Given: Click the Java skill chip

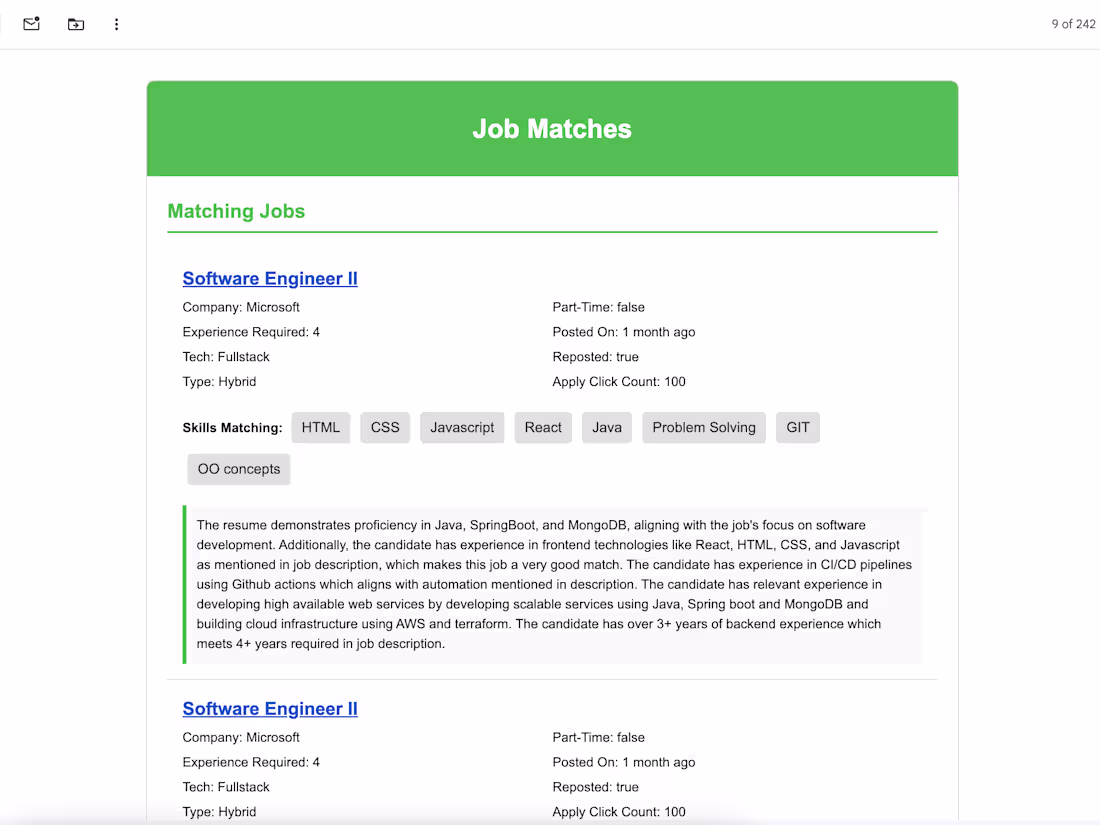Looking at the screenshot, I should tap(607, 427).
